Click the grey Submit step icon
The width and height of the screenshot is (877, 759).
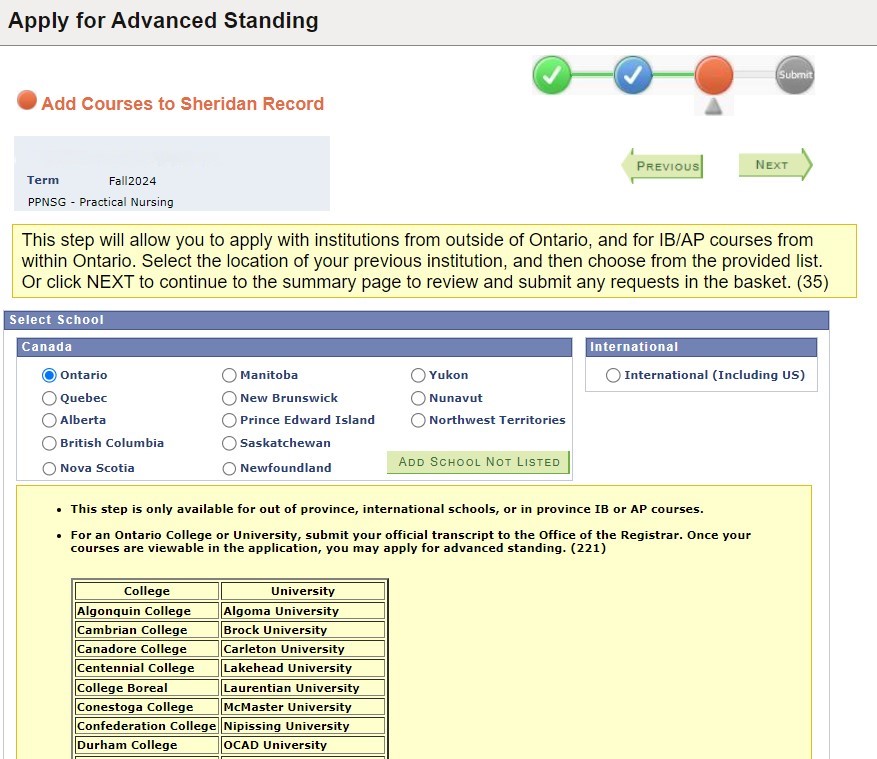coord(795,75)
